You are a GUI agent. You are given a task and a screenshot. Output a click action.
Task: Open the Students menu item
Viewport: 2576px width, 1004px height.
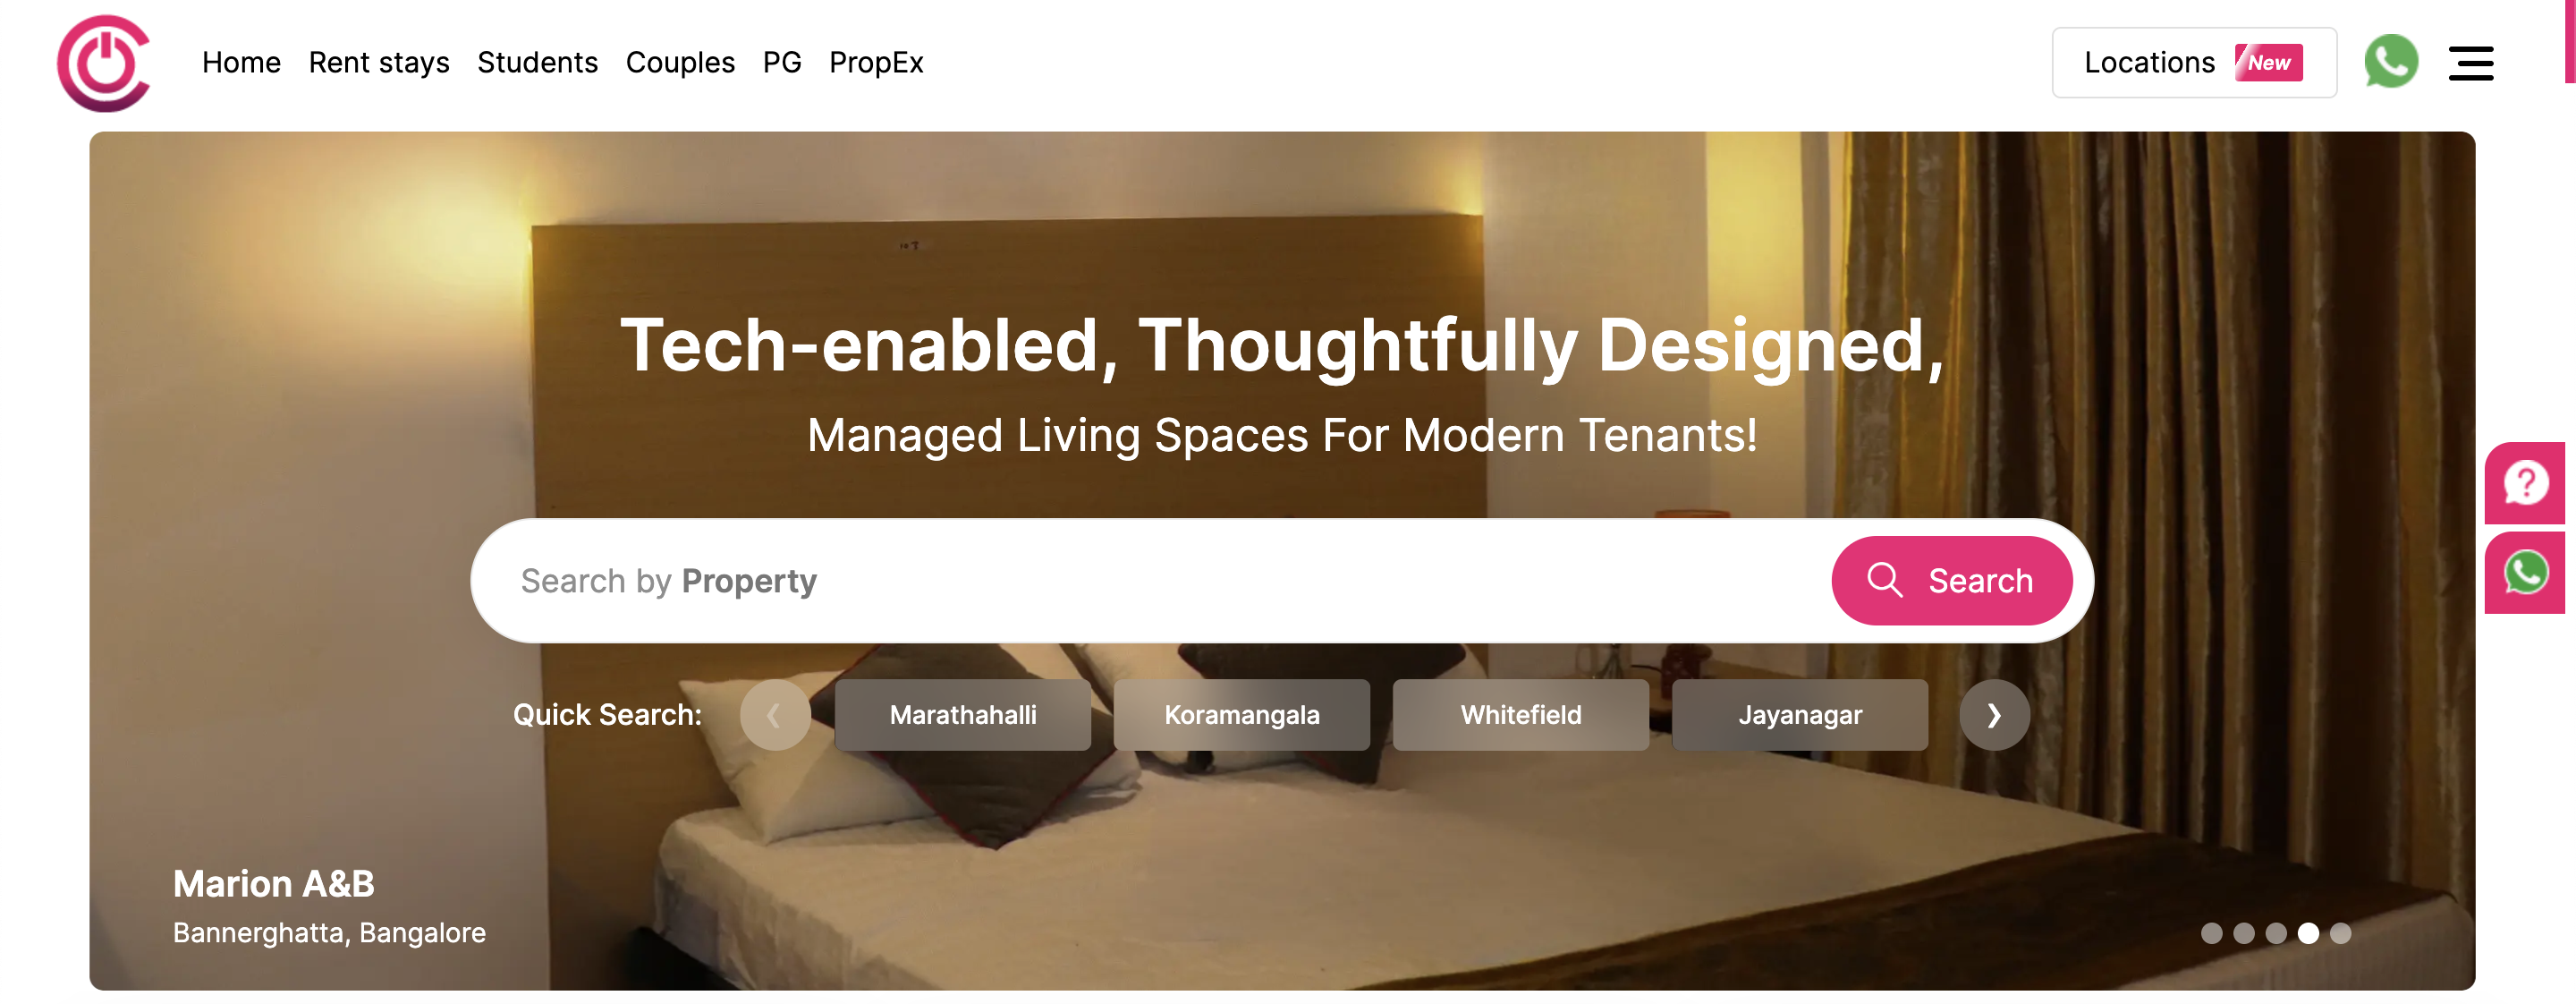(537, 63)
